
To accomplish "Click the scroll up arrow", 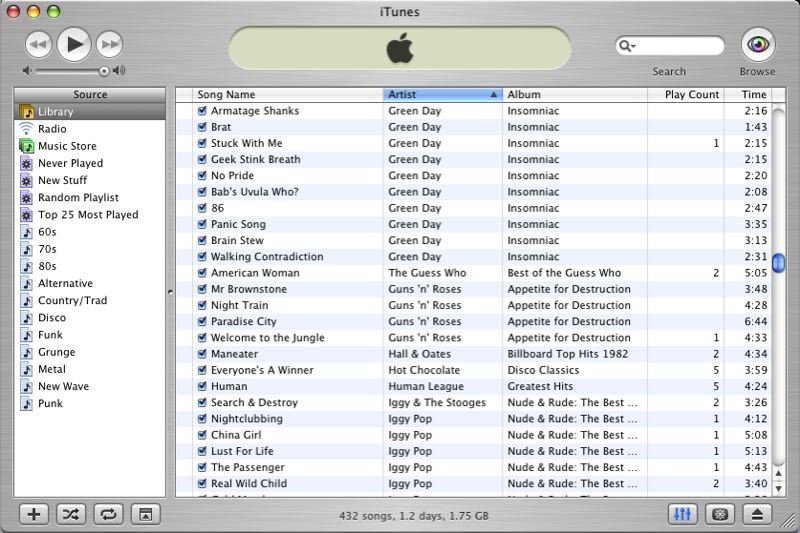I will (x=779, y=473).
